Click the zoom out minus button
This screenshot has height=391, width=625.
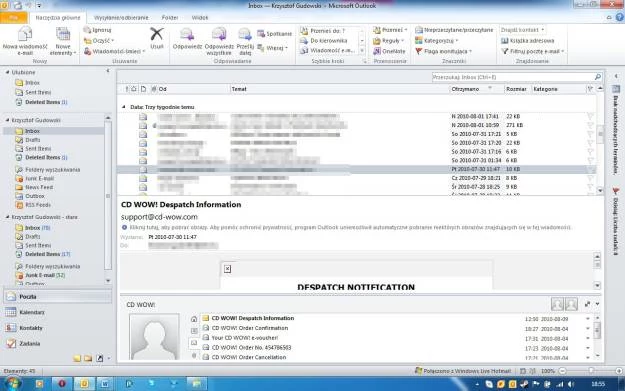click(562, 371)
